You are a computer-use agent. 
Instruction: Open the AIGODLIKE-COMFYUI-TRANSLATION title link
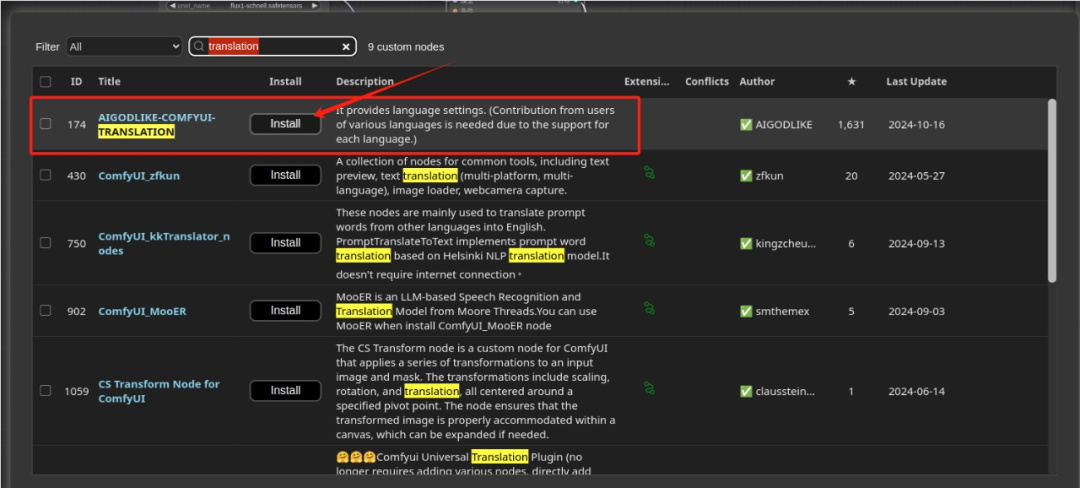click(x=157, y=125)
